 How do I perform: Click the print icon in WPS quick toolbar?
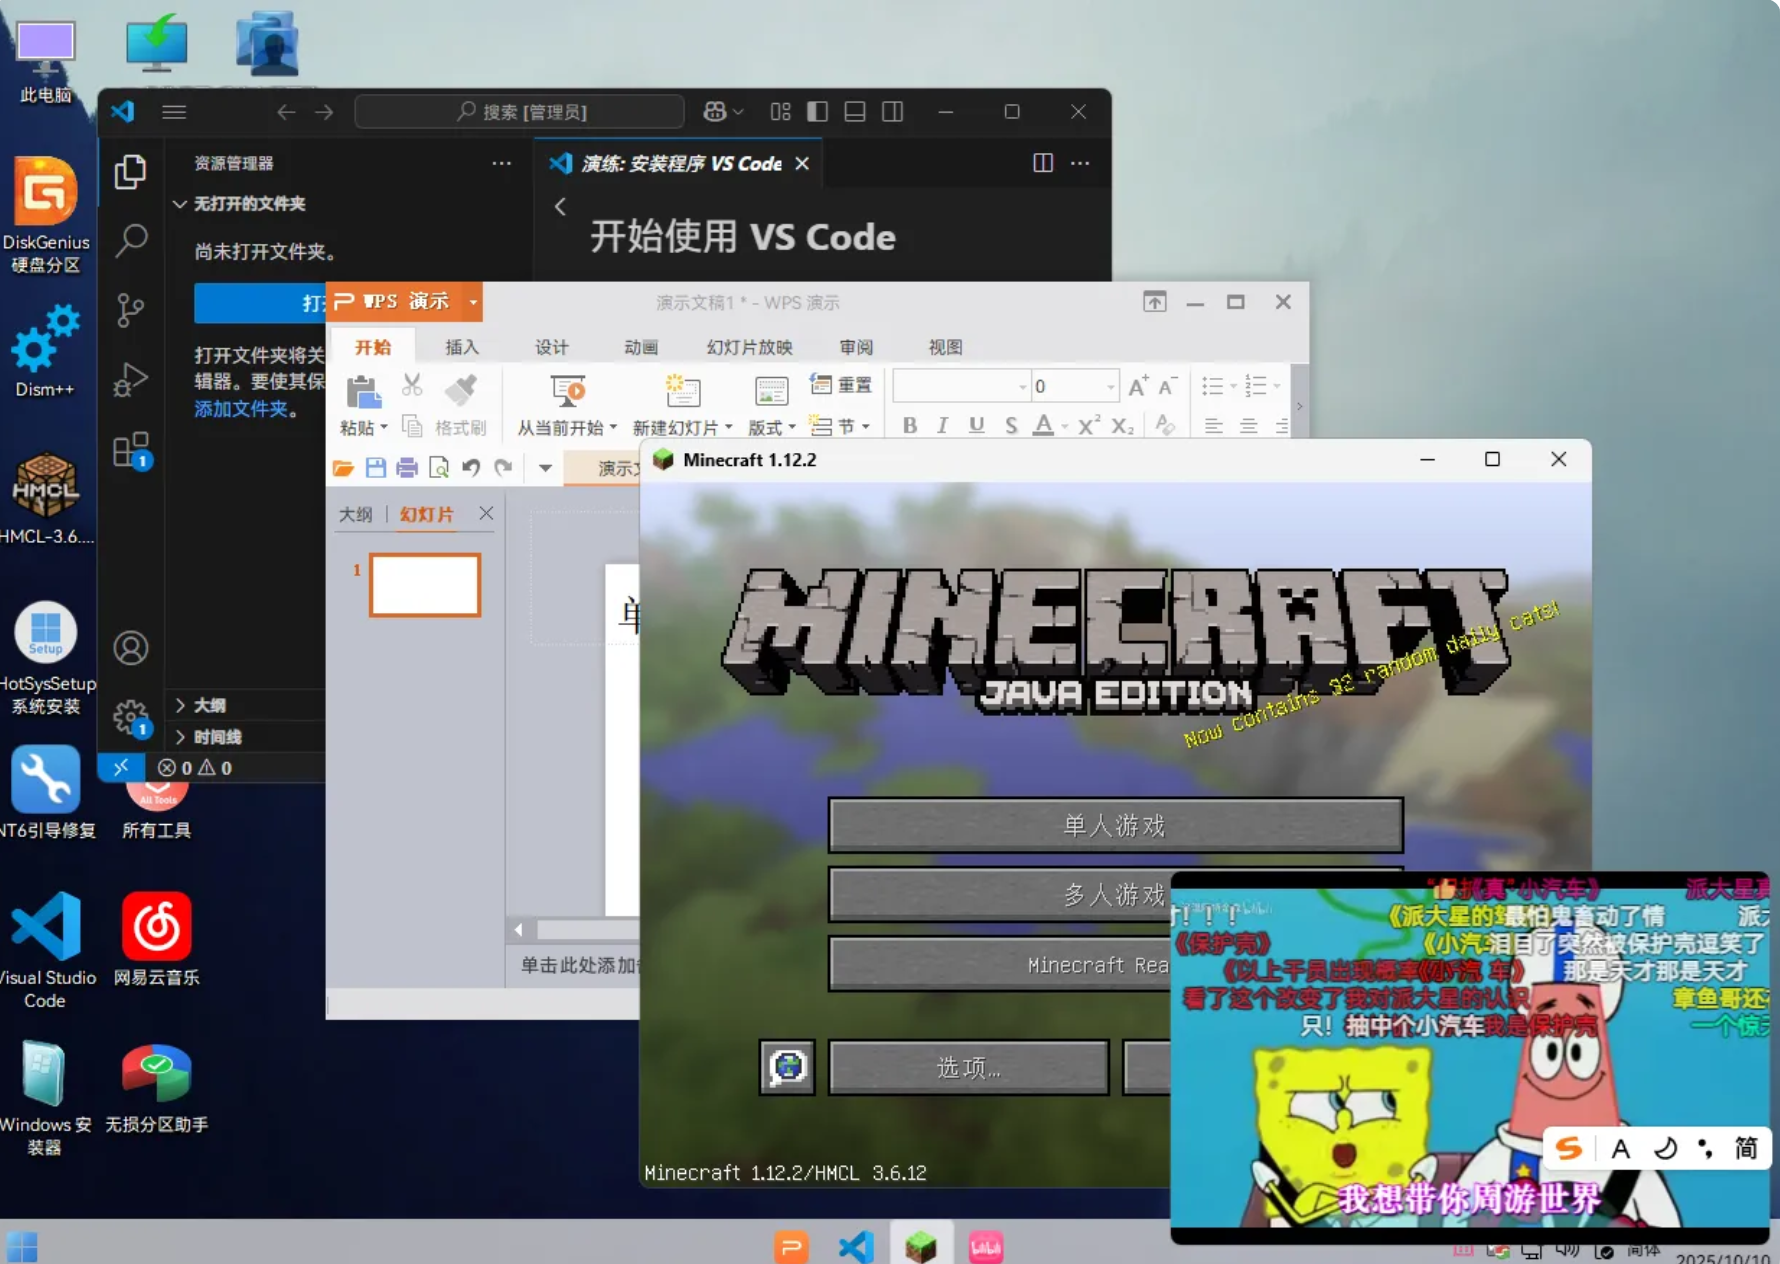tap(407, 467)
